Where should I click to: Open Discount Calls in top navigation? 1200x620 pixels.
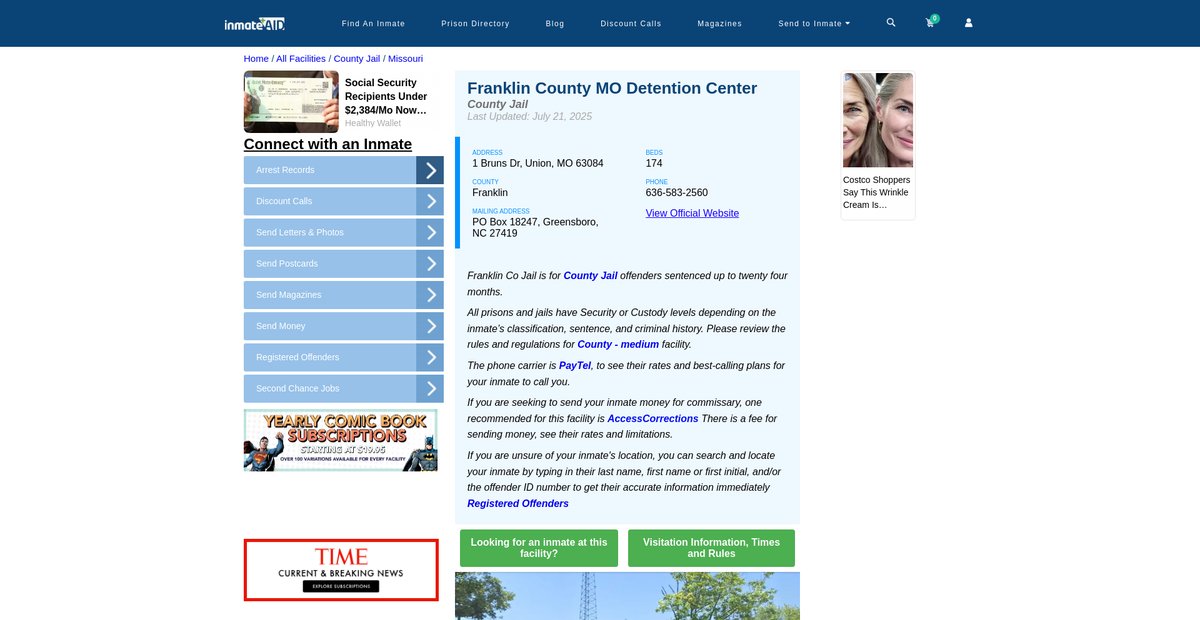pyautogui.click(x=630, y=23)
